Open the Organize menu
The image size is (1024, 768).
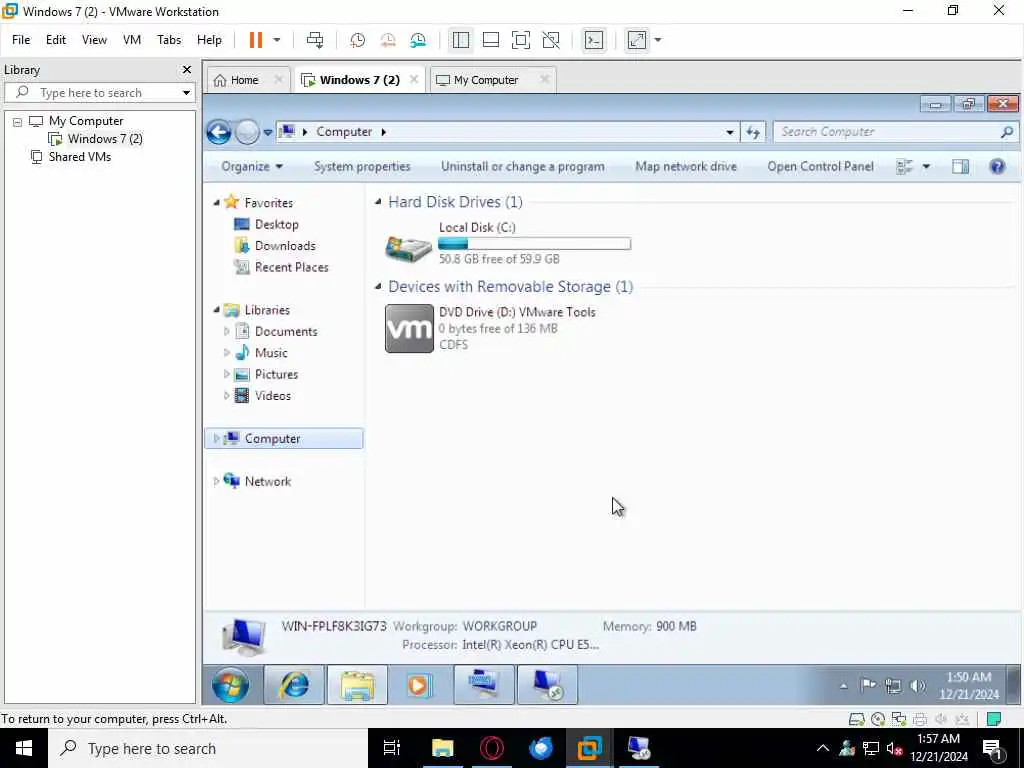coord(252,167)
